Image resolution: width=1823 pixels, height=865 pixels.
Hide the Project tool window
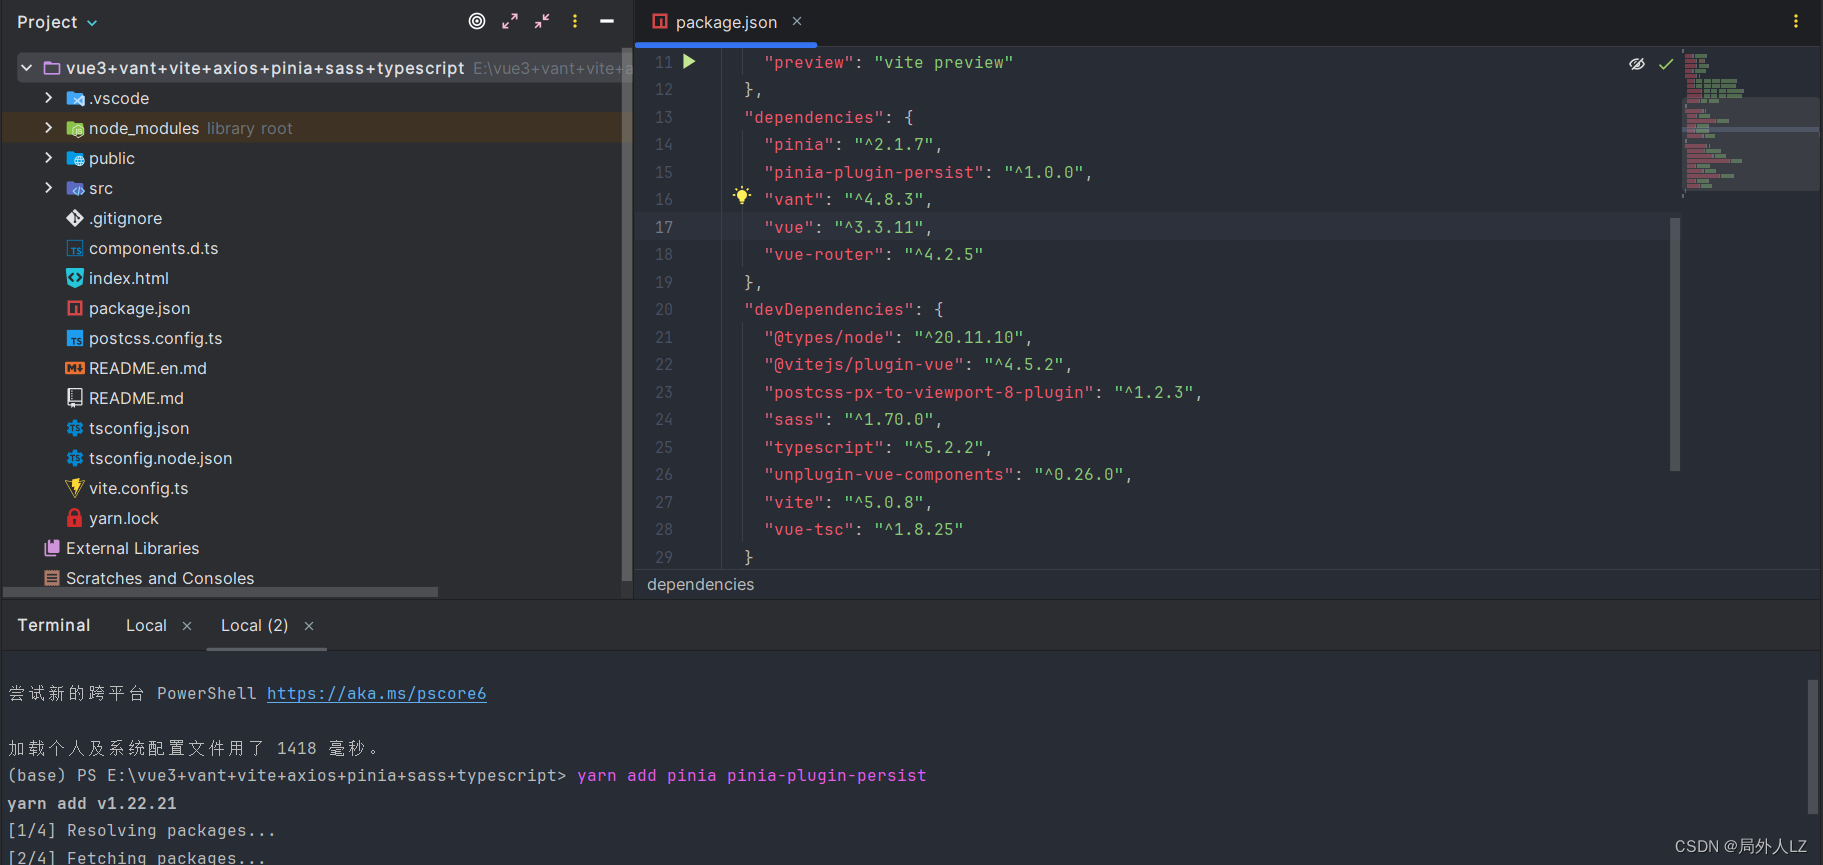tap(607, 21)
